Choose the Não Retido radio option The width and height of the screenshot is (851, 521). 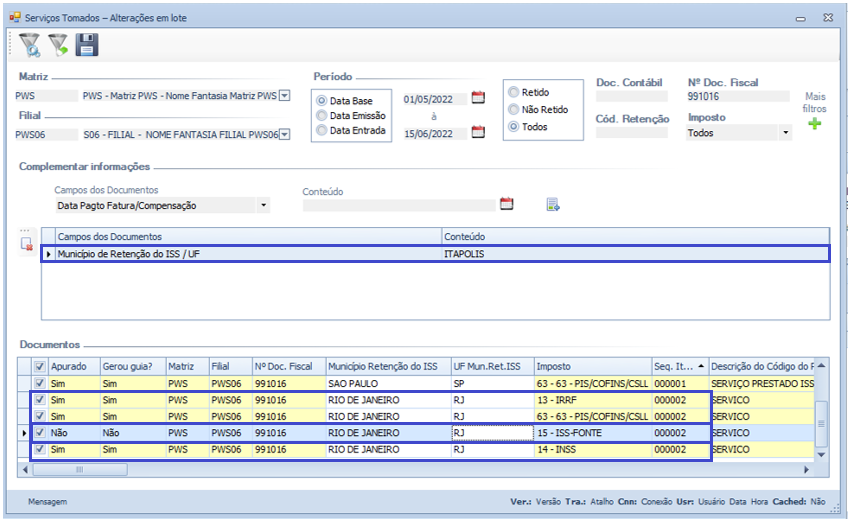(x=514, y=110)
